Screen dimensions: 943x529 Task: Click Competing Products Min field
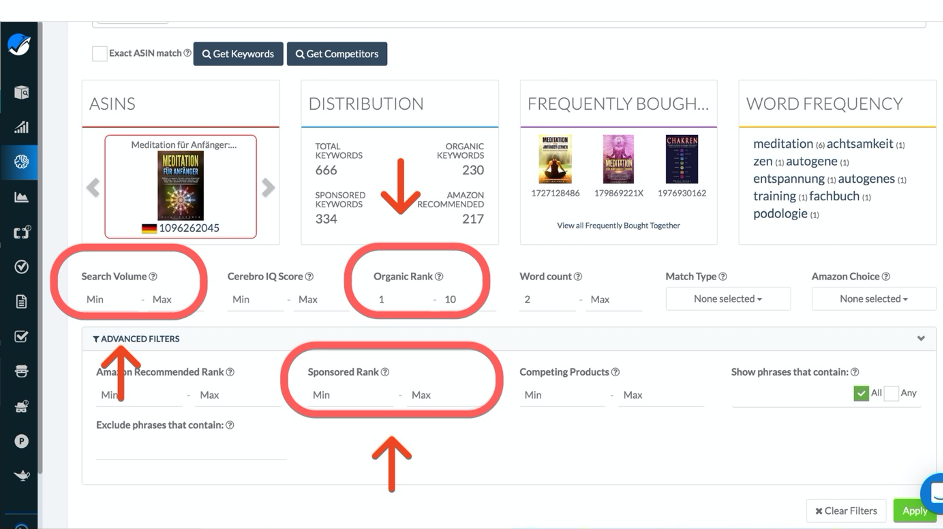[x=563, y=395]
